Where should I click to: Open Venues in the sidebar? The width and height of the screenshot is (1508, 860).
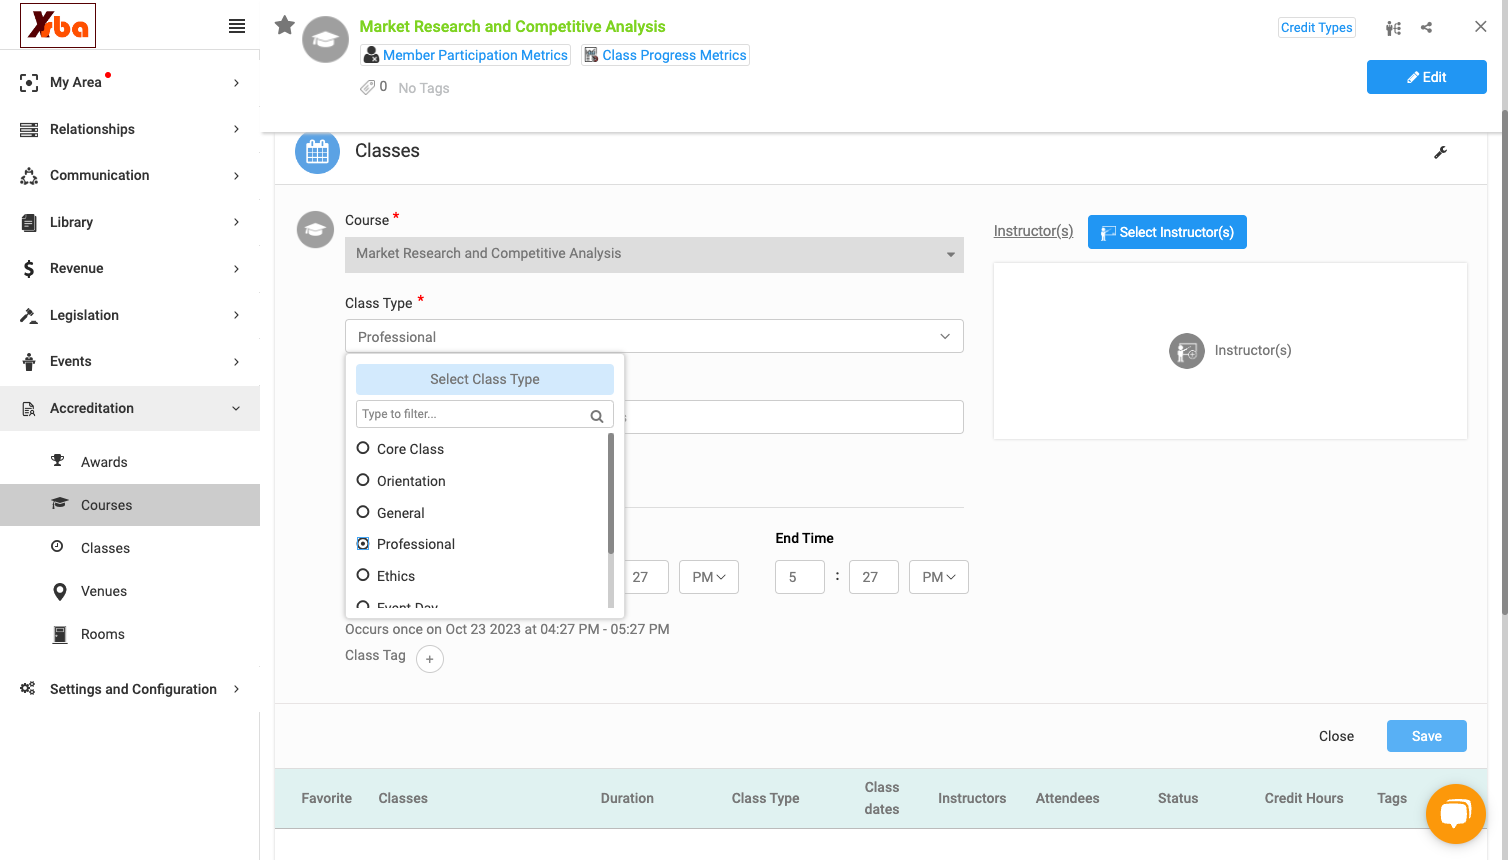pyautogui.click(x=104, y=591)
